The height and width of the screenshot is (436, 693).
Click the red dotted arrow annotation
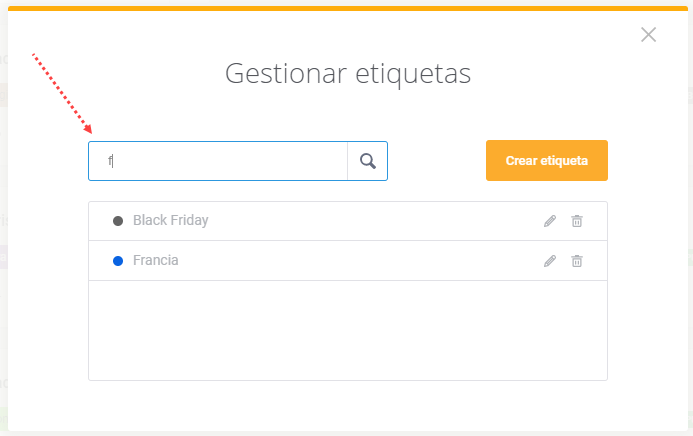[62, 94]
